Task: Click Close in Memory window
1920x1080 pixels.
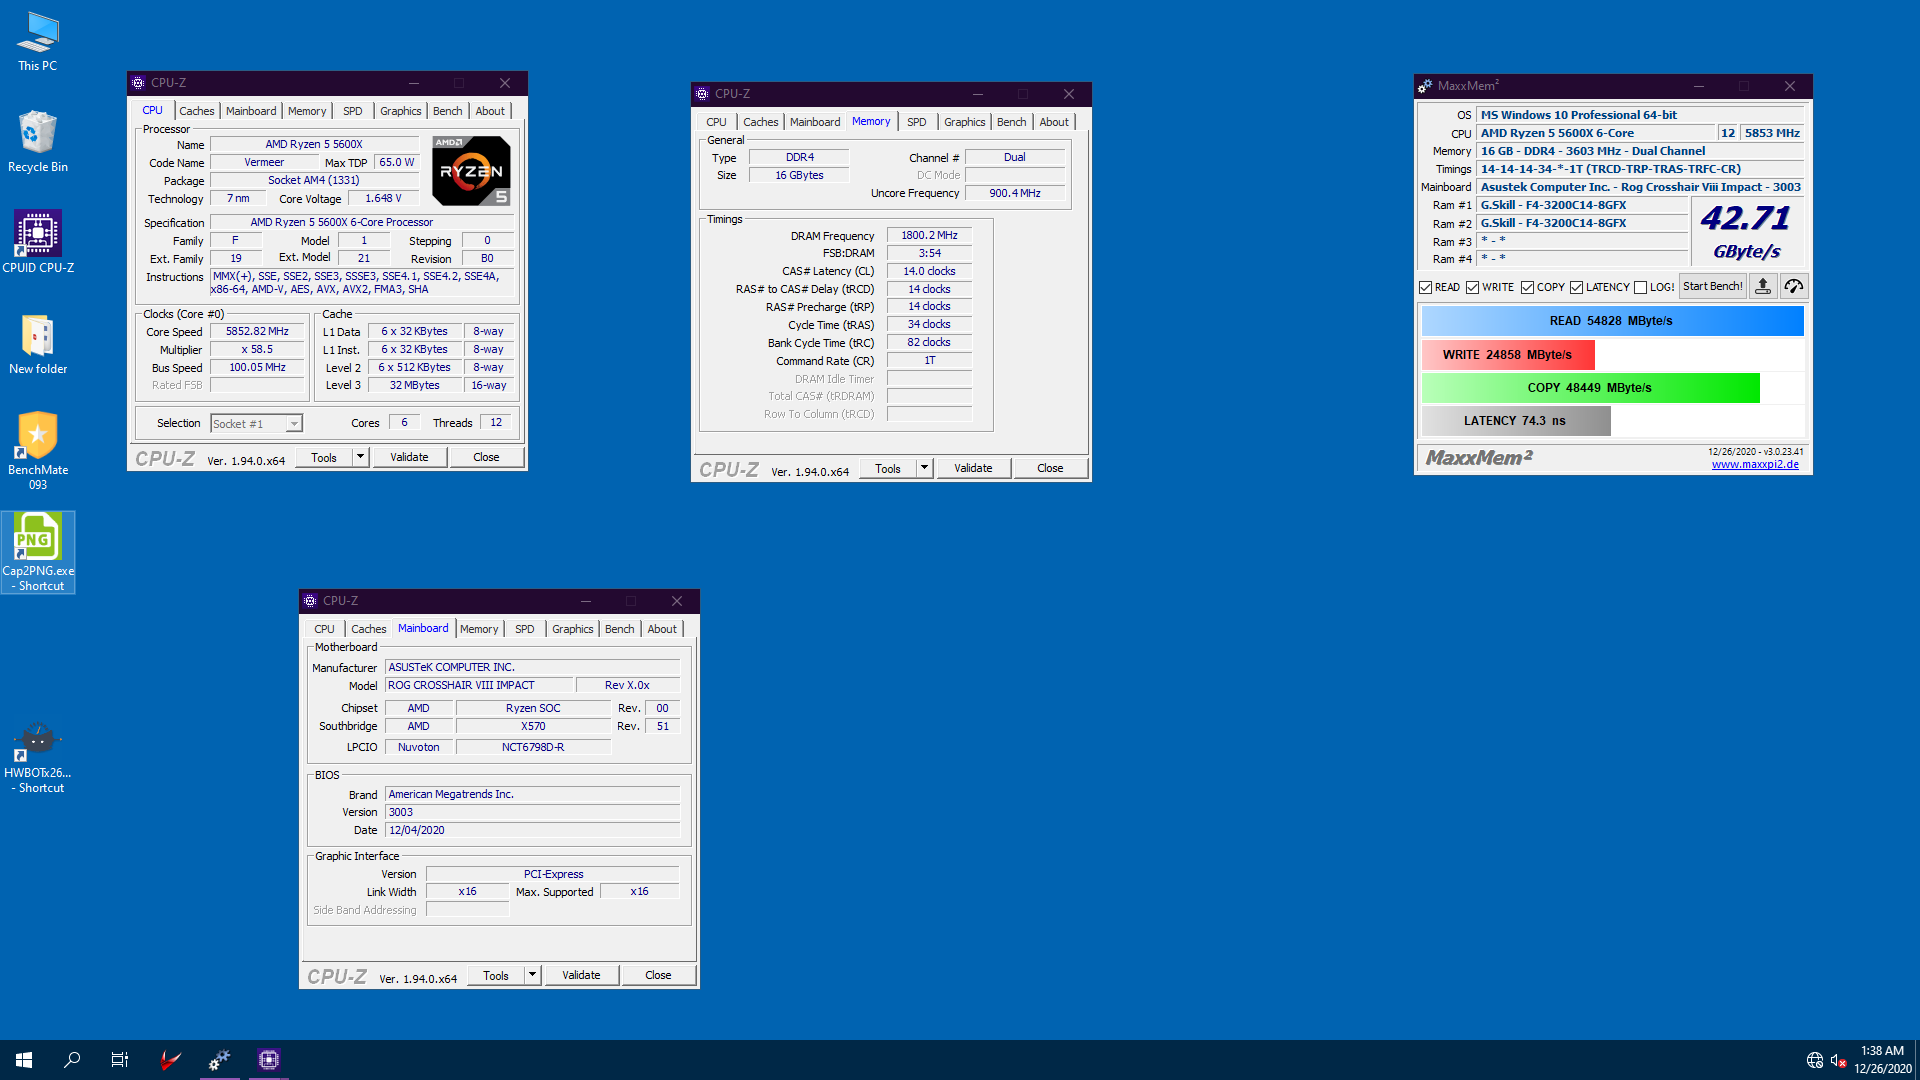Action: point(1050,468)
